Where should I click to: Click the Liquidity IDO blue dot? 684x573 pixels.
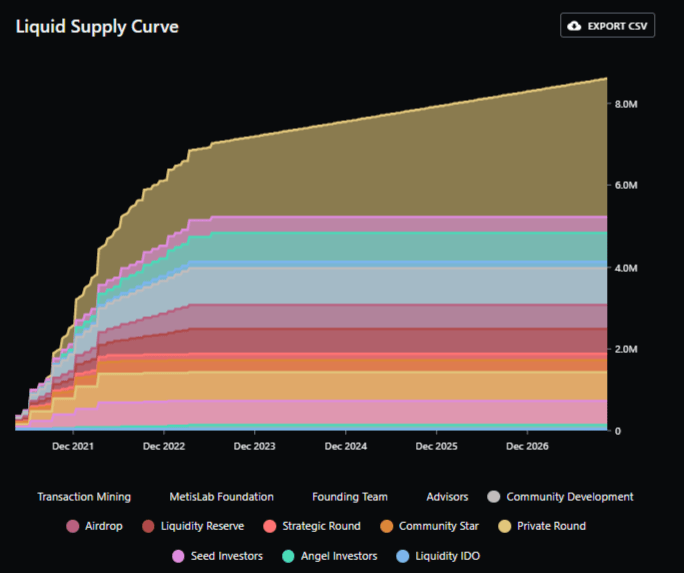coord(403,556)
